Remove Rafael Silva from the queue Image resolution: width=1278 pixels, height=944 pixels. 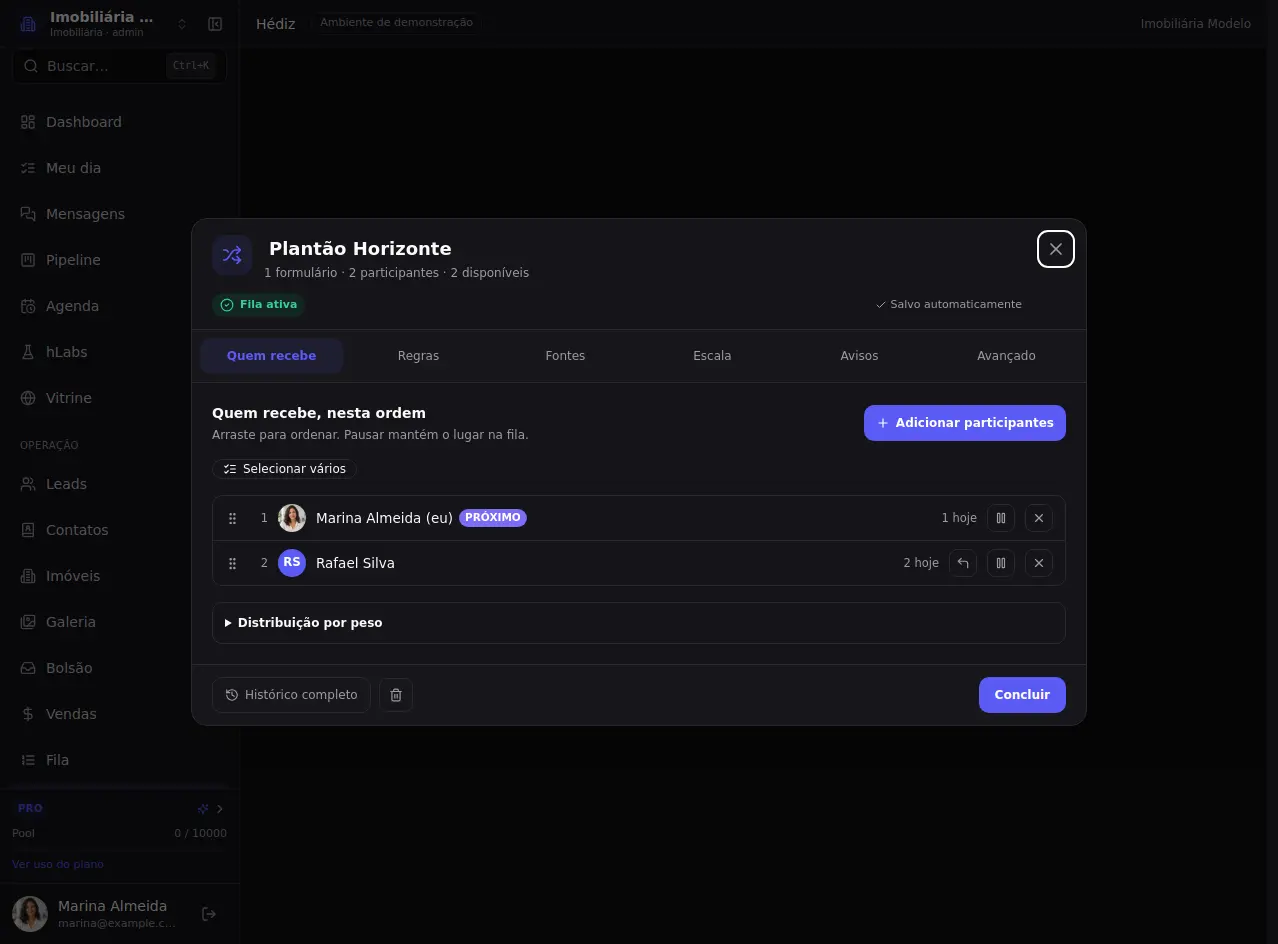[1039, 563]
